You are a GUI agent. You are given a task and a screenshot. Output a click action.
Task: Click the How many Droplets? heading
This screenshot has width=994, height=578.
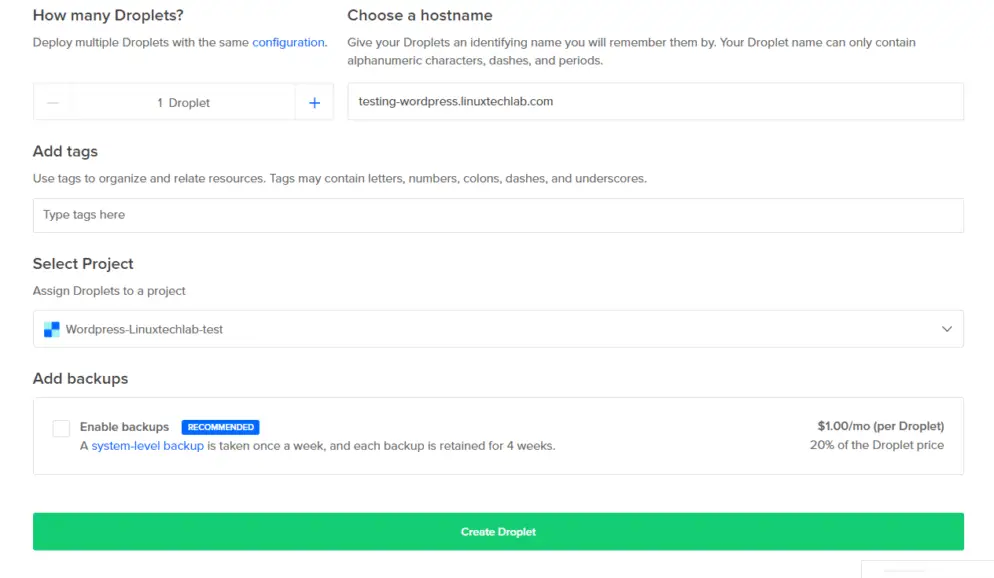108,16
